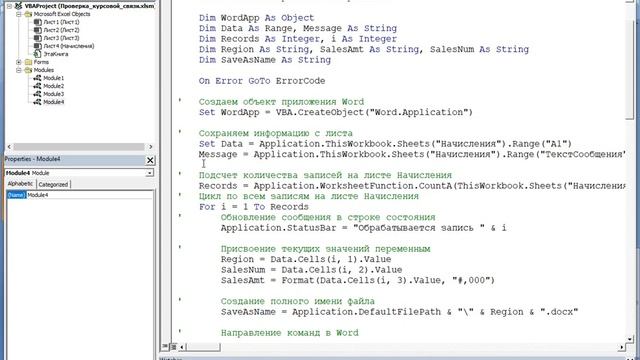640x360 pixels.
Task: Select Module4 label in the Modules folder
Action: pyautogui.click(x=53, y=102)
